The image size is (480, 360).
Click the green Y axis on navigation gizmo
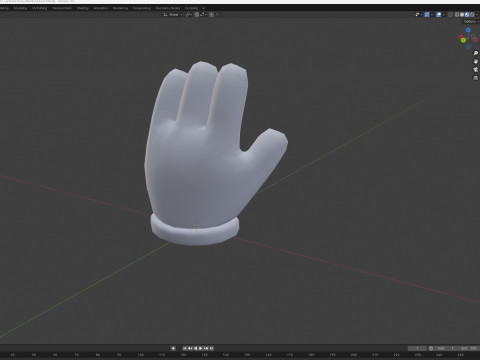click(x=463, y=40)
